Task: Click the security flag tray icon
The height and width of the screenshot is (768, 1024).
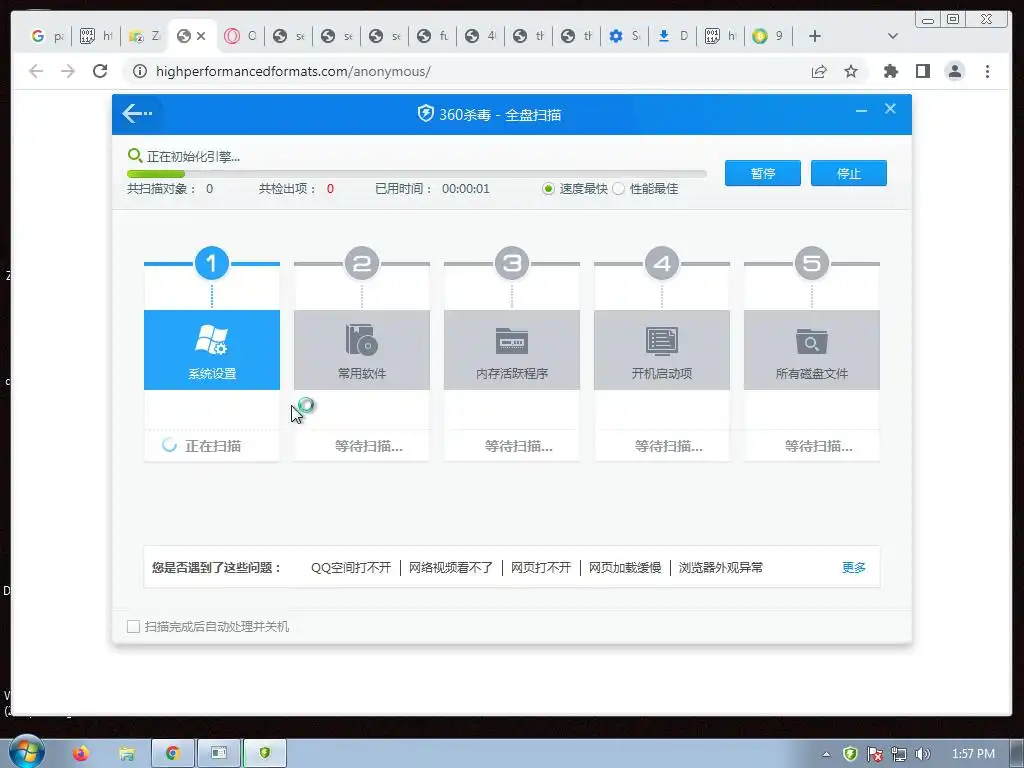Action: click(874, 754)
